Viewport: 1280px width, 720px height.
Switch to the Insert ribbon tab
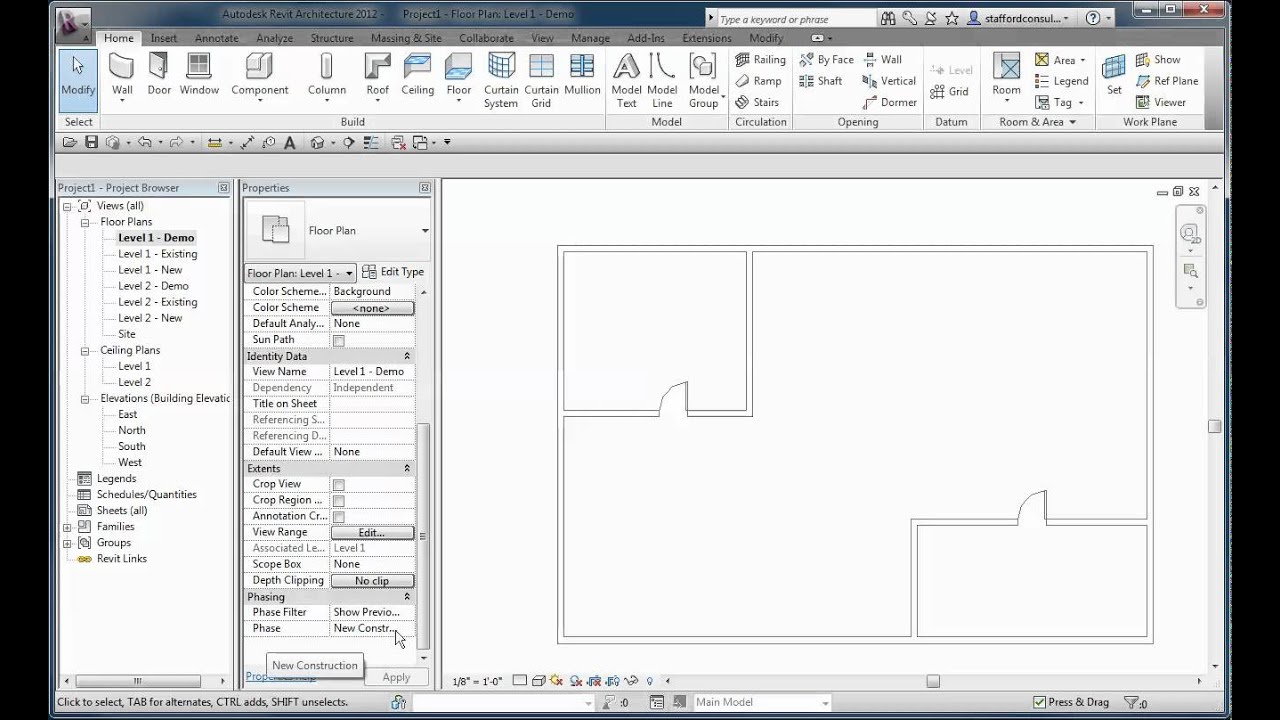(x=164, y=38)
